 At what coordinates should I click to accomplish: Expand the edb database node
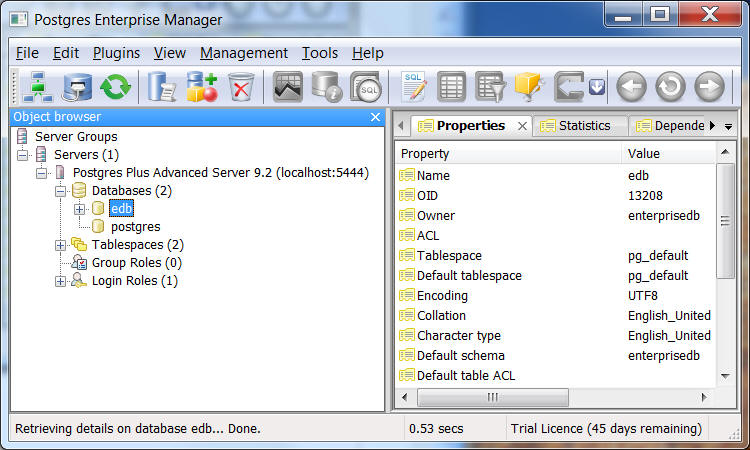[79, 209]
